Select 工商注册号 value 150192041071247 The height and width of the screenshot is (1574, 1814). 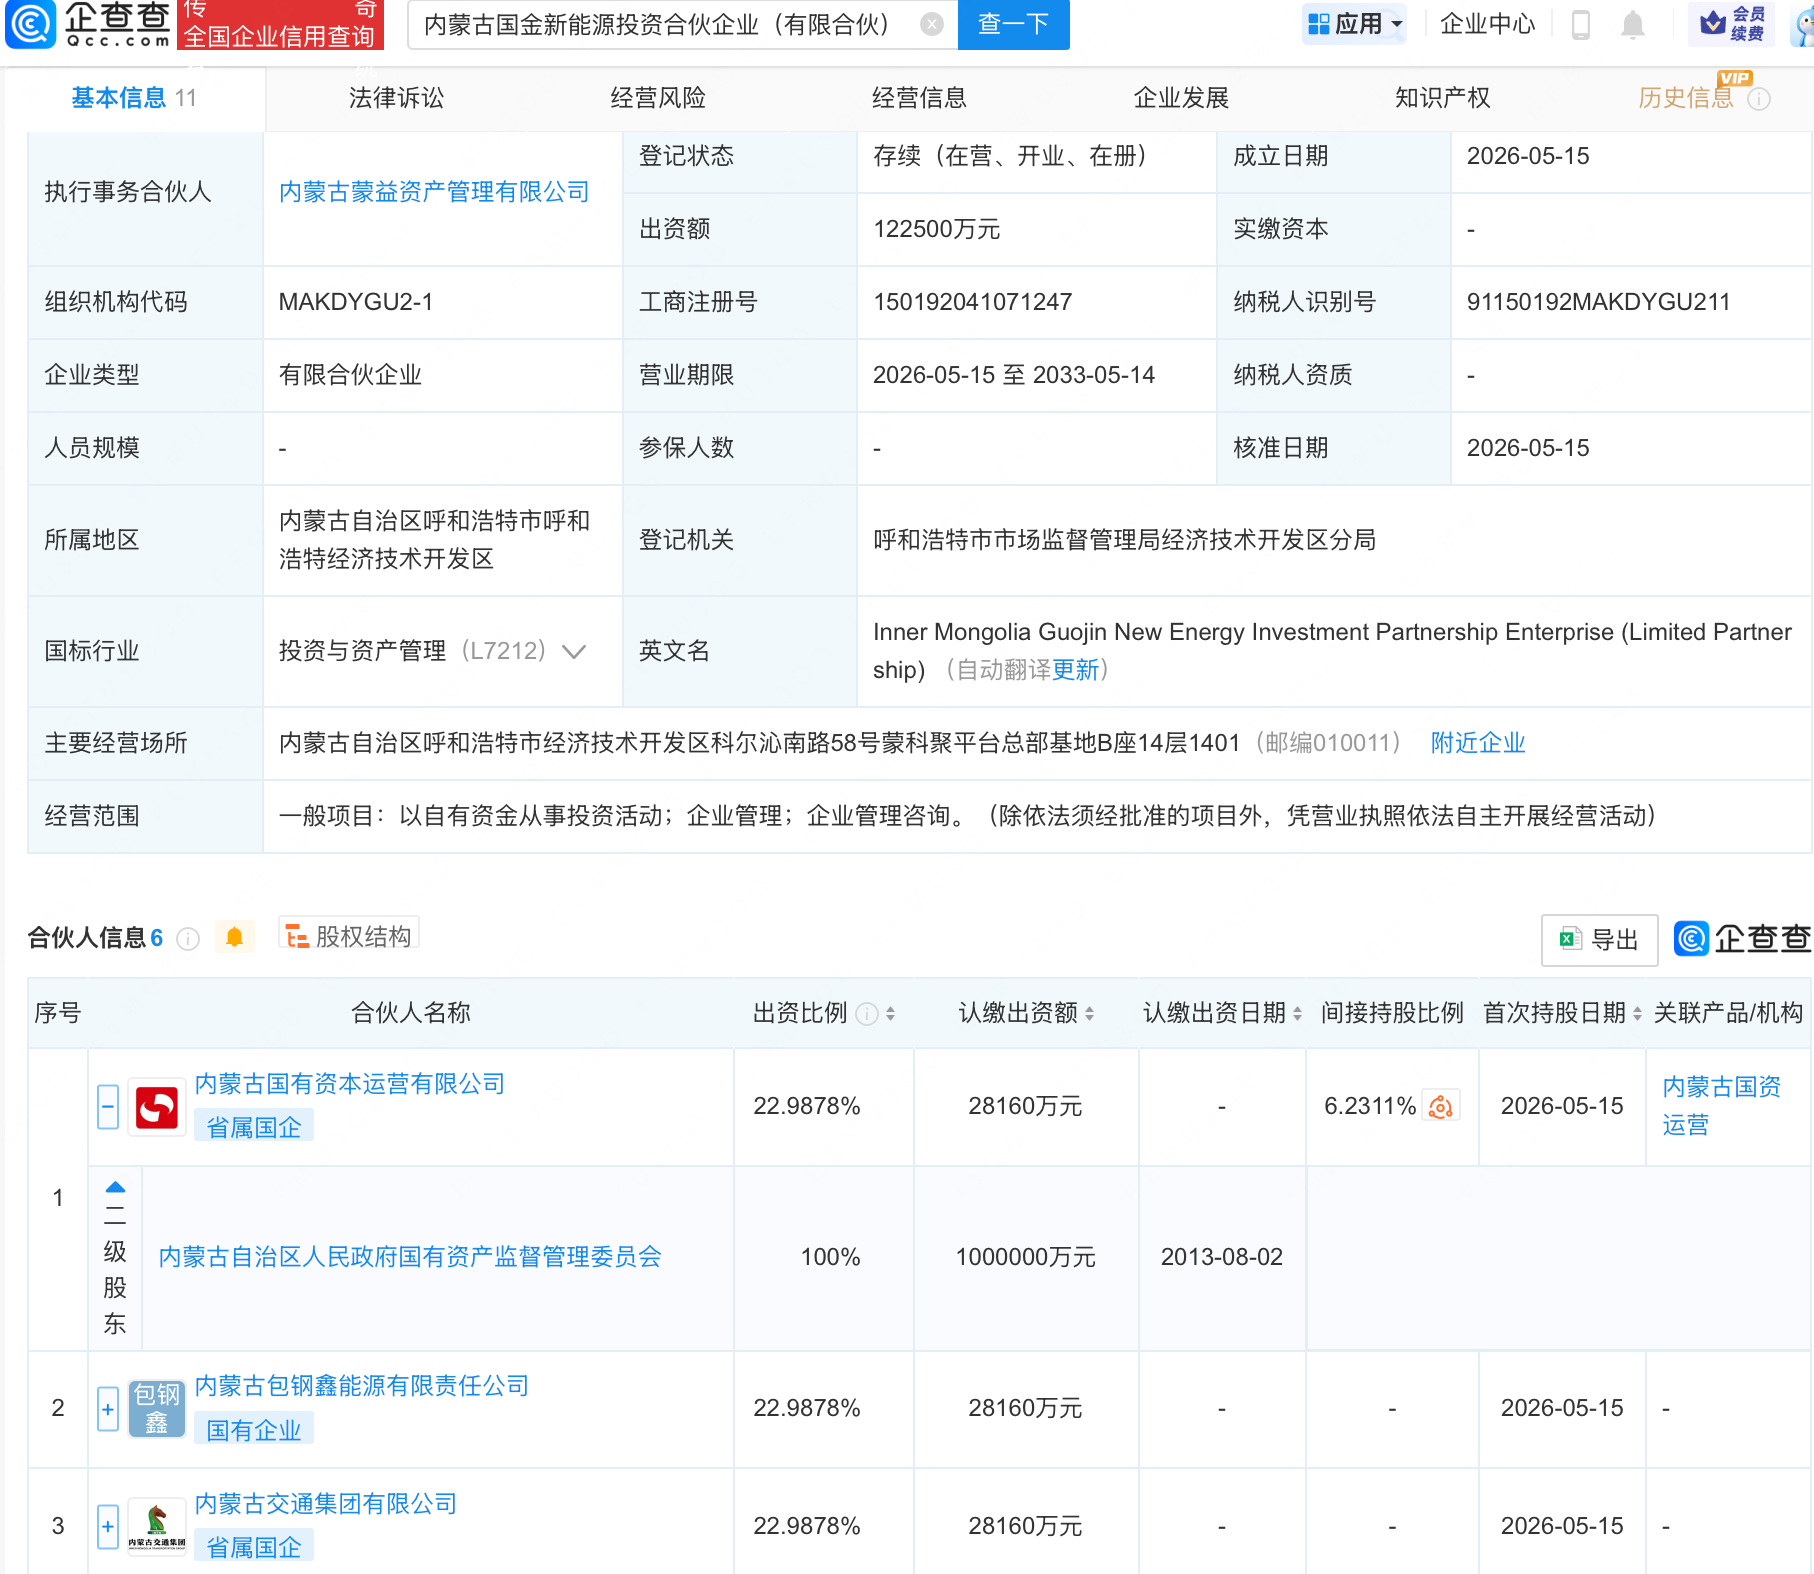972,302
